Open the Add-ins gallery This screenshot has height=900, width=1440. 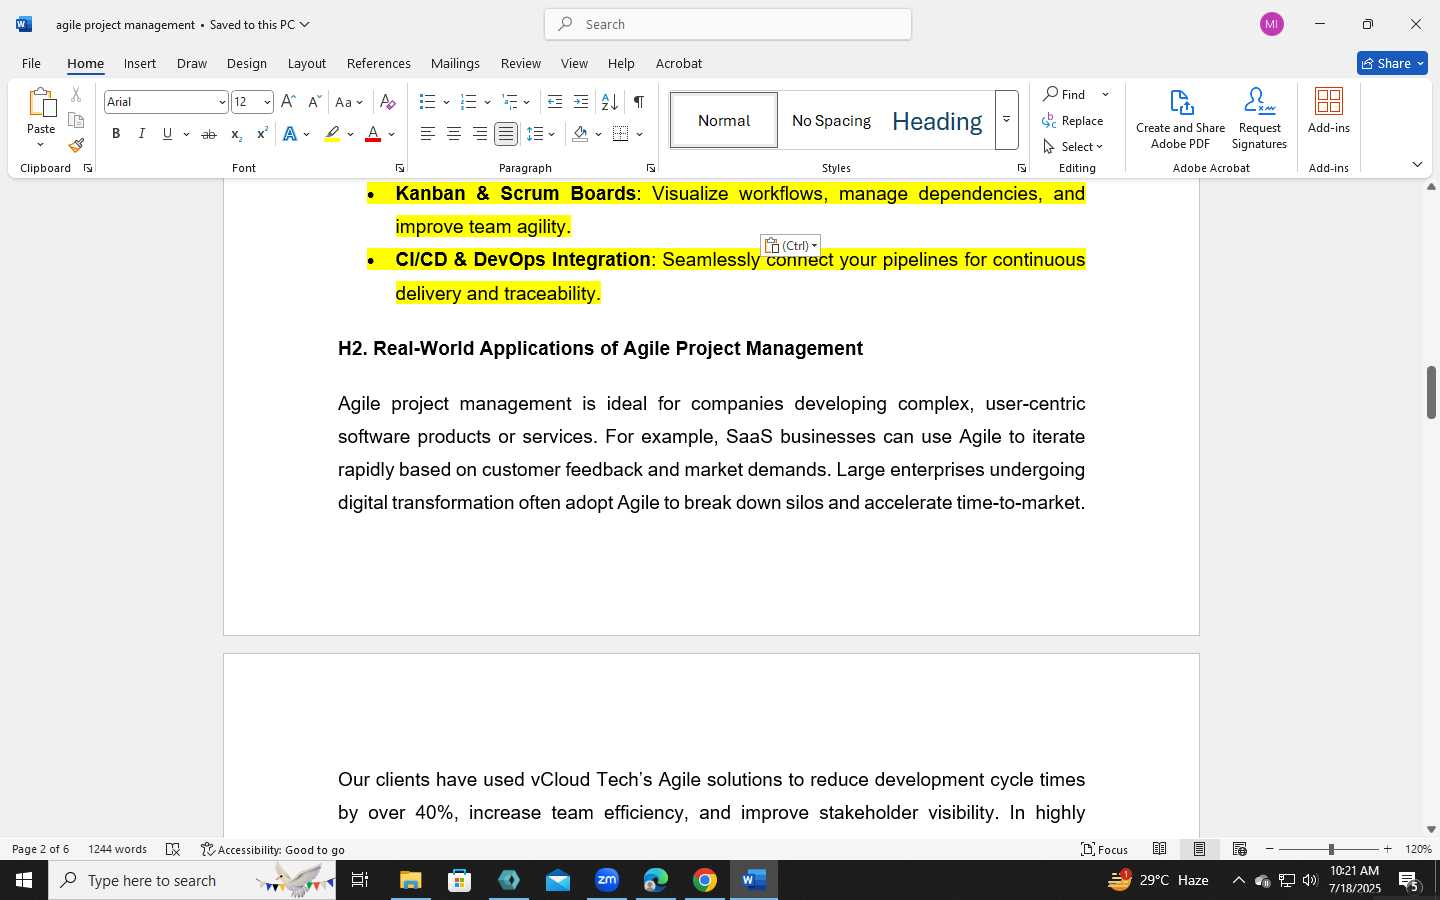point(1329,111)
